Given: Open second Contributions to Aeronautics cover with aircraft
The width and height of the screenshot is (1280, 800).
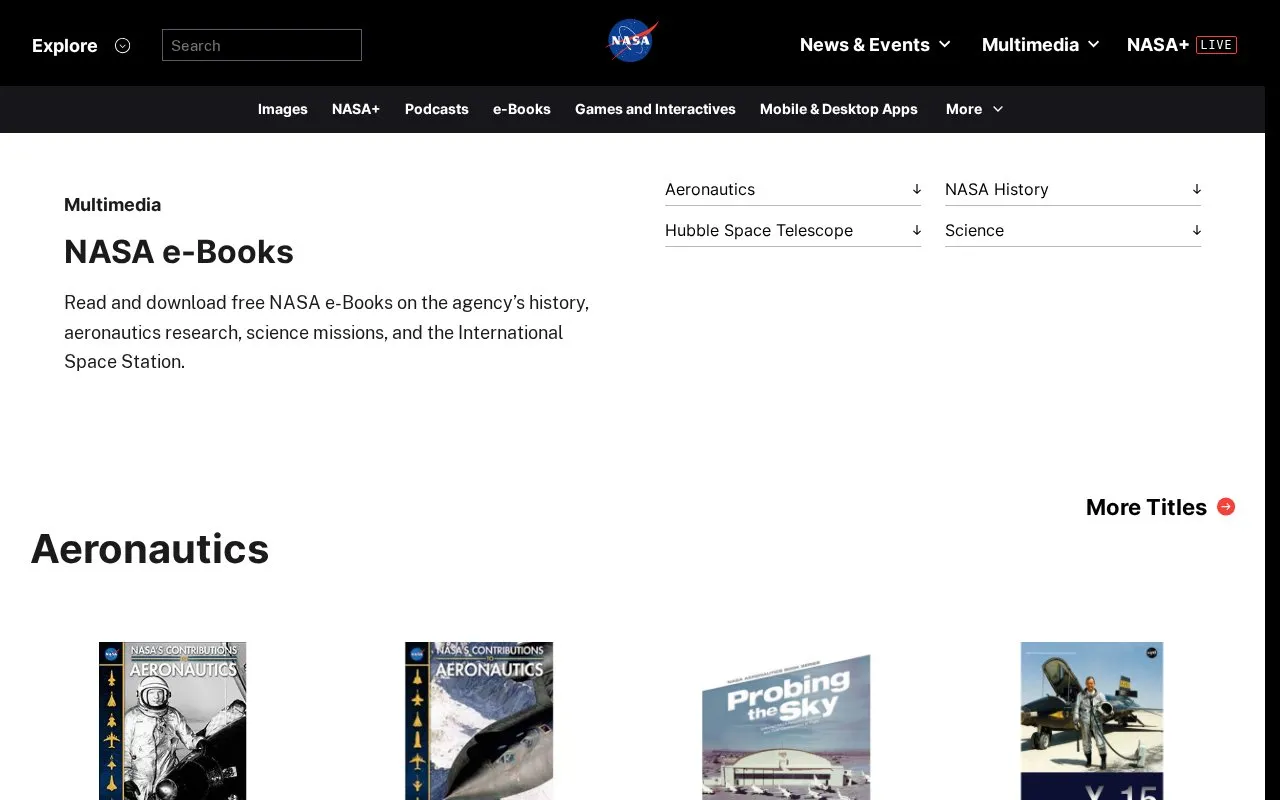Looking at the screenshot, I should pyautogui.click(x=479, y=721).
